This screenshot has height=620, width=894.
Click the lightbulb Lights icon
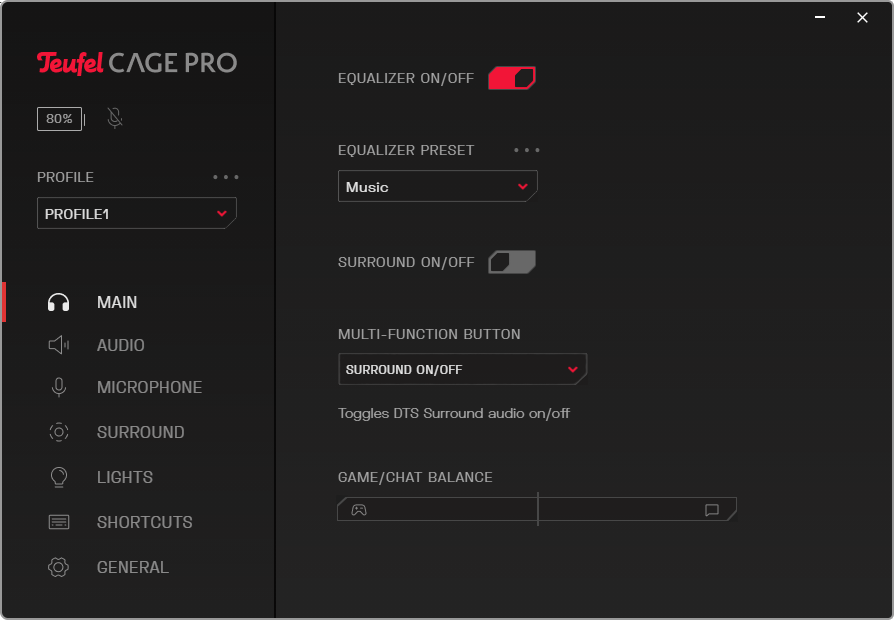click(x=59, y=477)
